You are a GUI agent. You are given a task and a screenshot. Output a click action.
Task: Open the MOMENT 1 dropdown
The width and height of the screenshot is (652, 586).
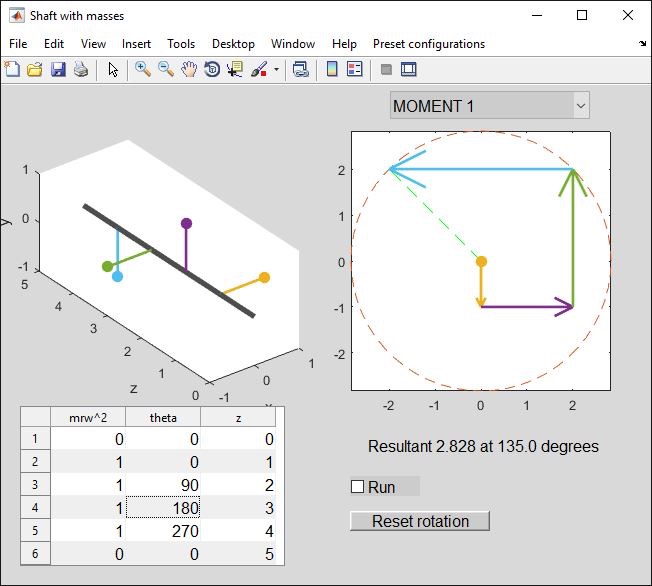point(489,106)
